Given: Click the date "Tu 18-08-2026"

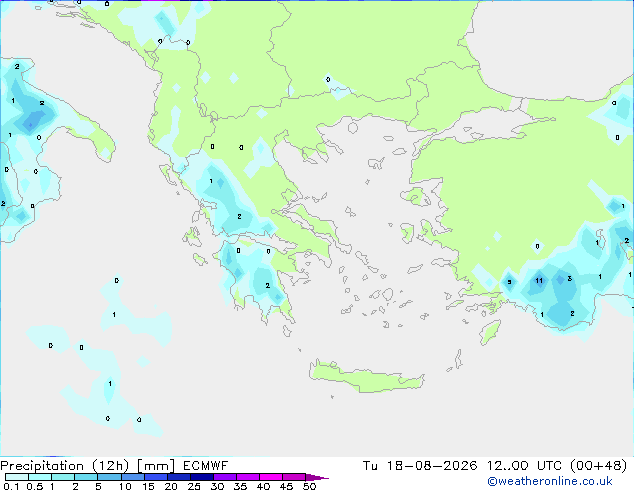Looking at the screenshot, I should coord(420,466).
